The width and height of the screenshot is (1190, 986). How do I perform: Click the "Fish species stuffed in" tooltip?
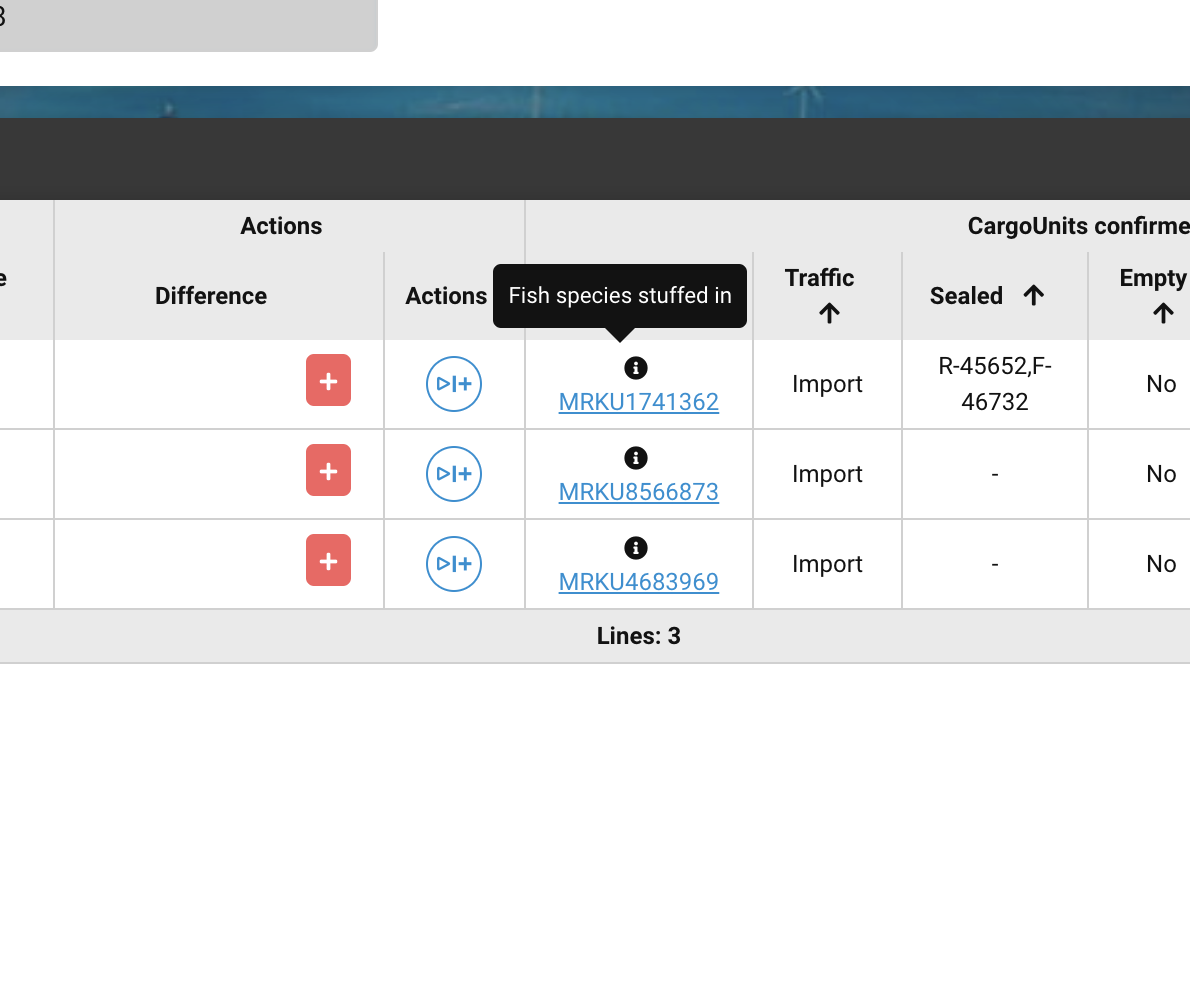620,296
